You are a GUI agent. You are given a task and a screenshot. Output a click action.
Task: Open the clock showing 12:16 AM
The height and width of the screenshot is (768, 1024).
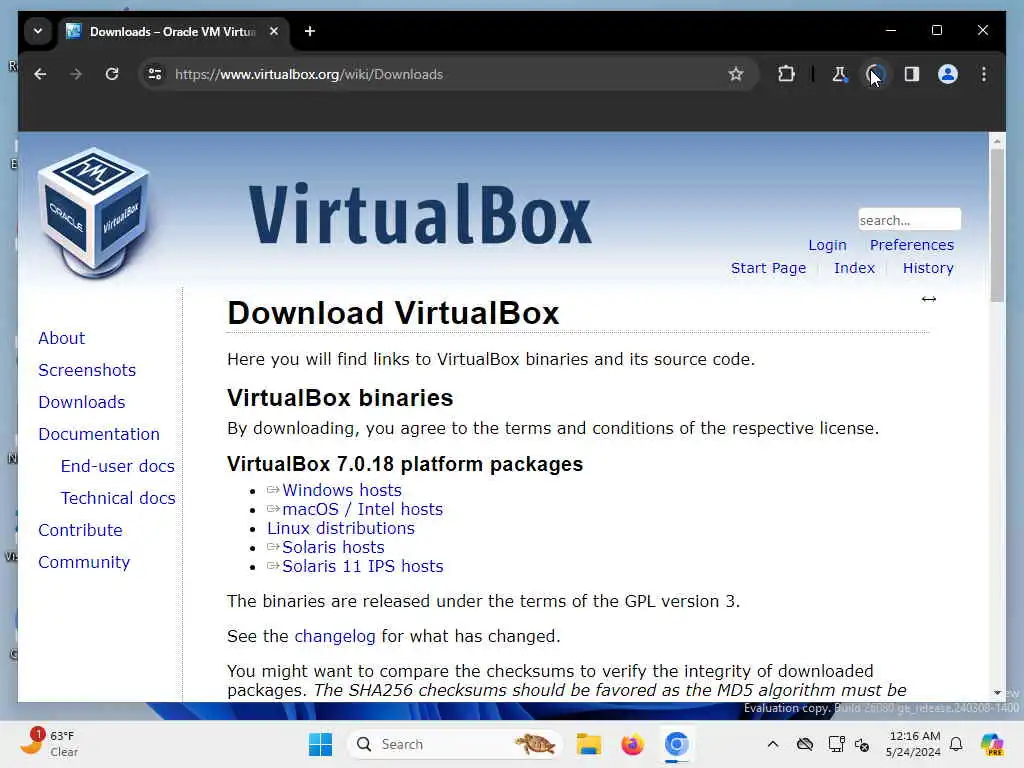click(914, 744)
